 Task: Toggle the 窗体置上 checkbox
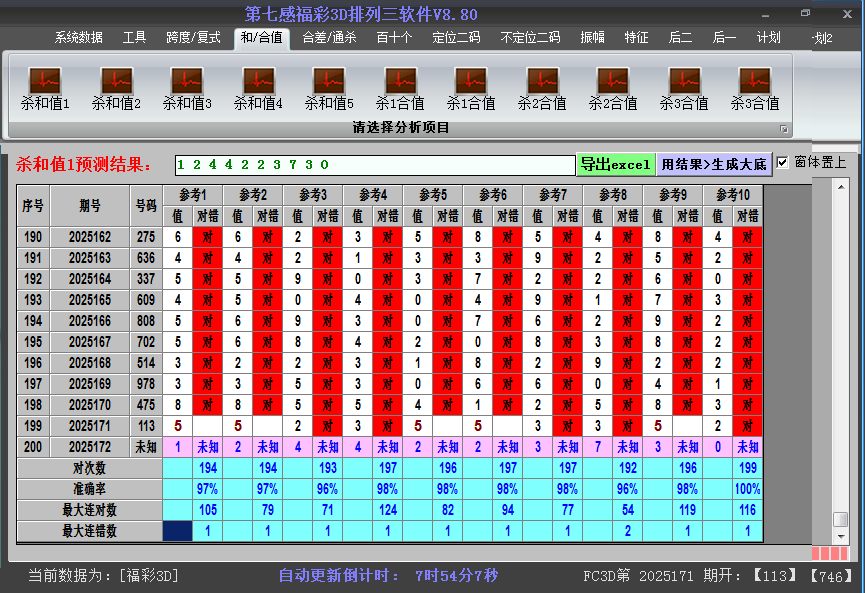pos(782,162)
